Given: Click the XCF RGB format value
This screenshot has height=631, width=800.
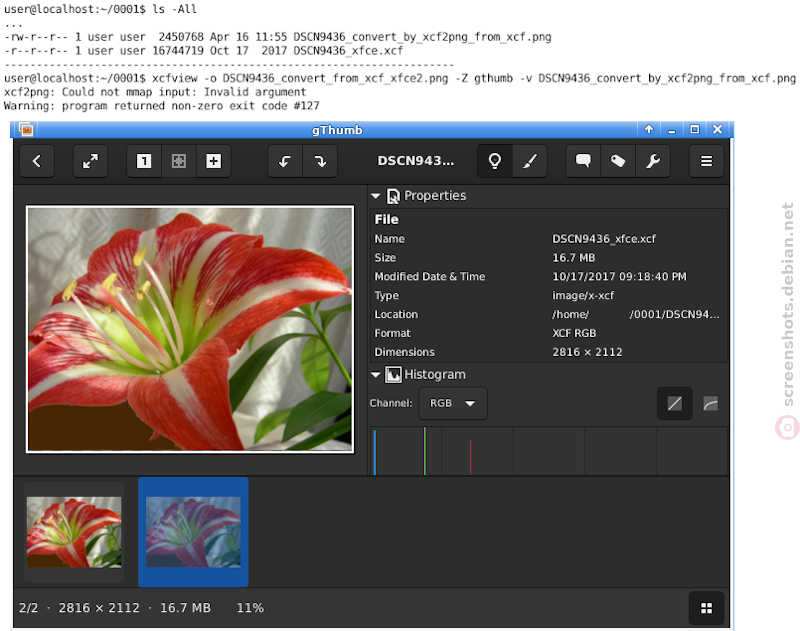Looking at the screenshot, I should 574,333.
